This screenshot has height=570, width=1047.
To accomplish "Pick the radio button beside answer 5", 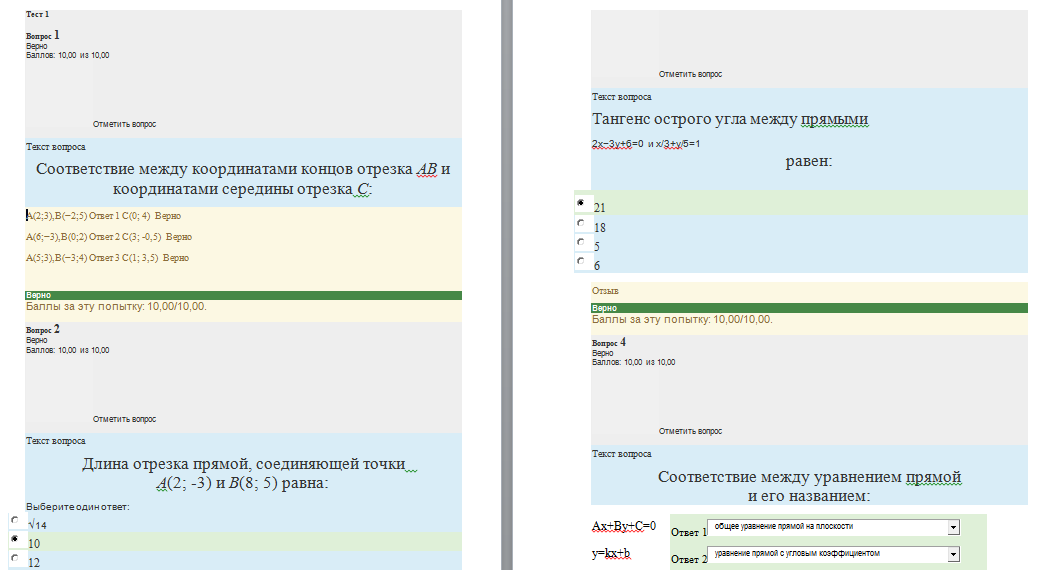I will click(581, 242).
